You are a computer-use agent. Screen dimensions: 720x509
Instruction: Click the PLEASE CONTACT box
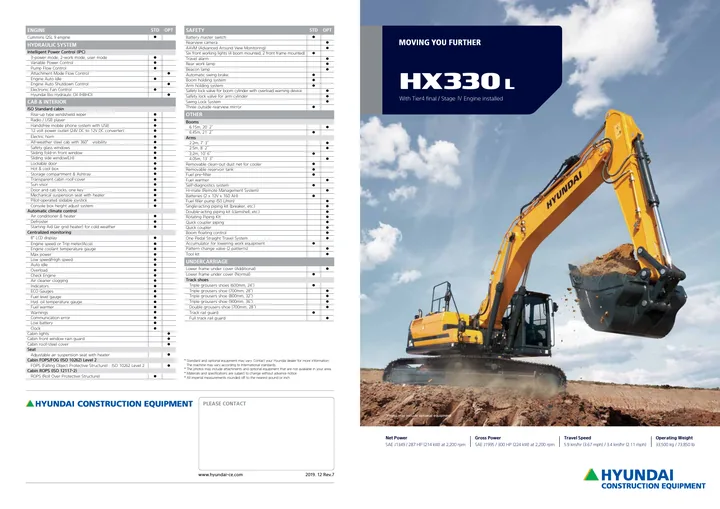(266, 434)
